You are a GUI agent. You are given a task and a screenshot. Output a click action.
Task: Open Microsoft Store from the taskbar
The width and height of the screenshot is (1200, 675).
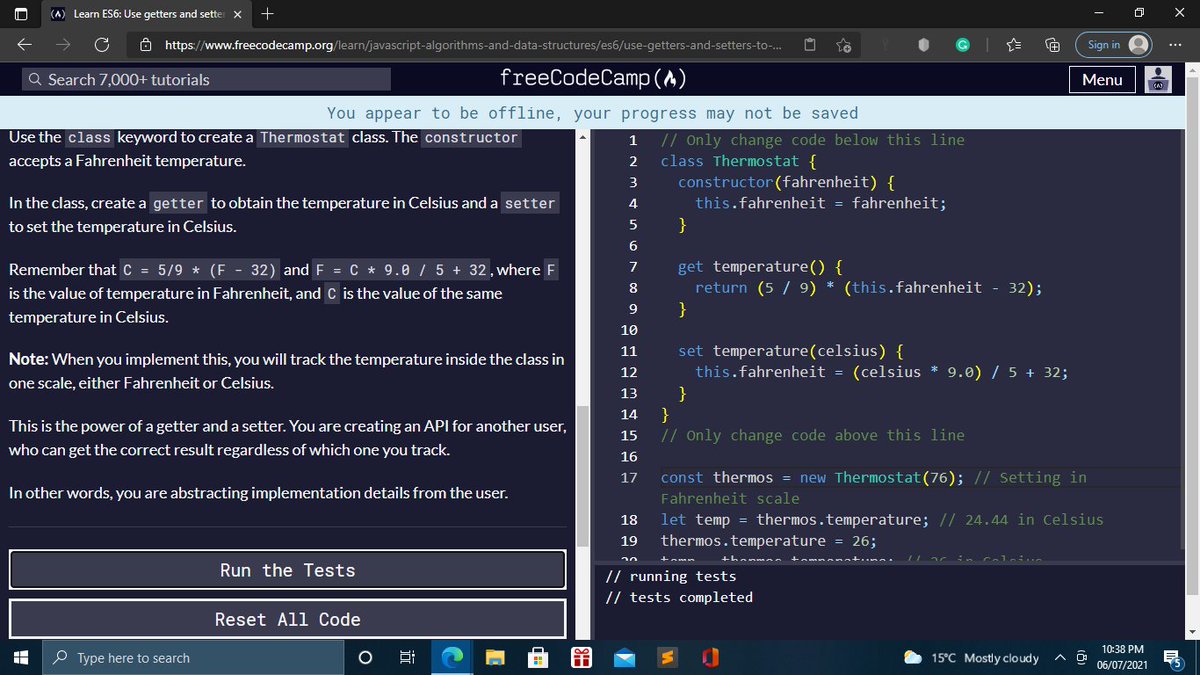(x=536, y=657)
